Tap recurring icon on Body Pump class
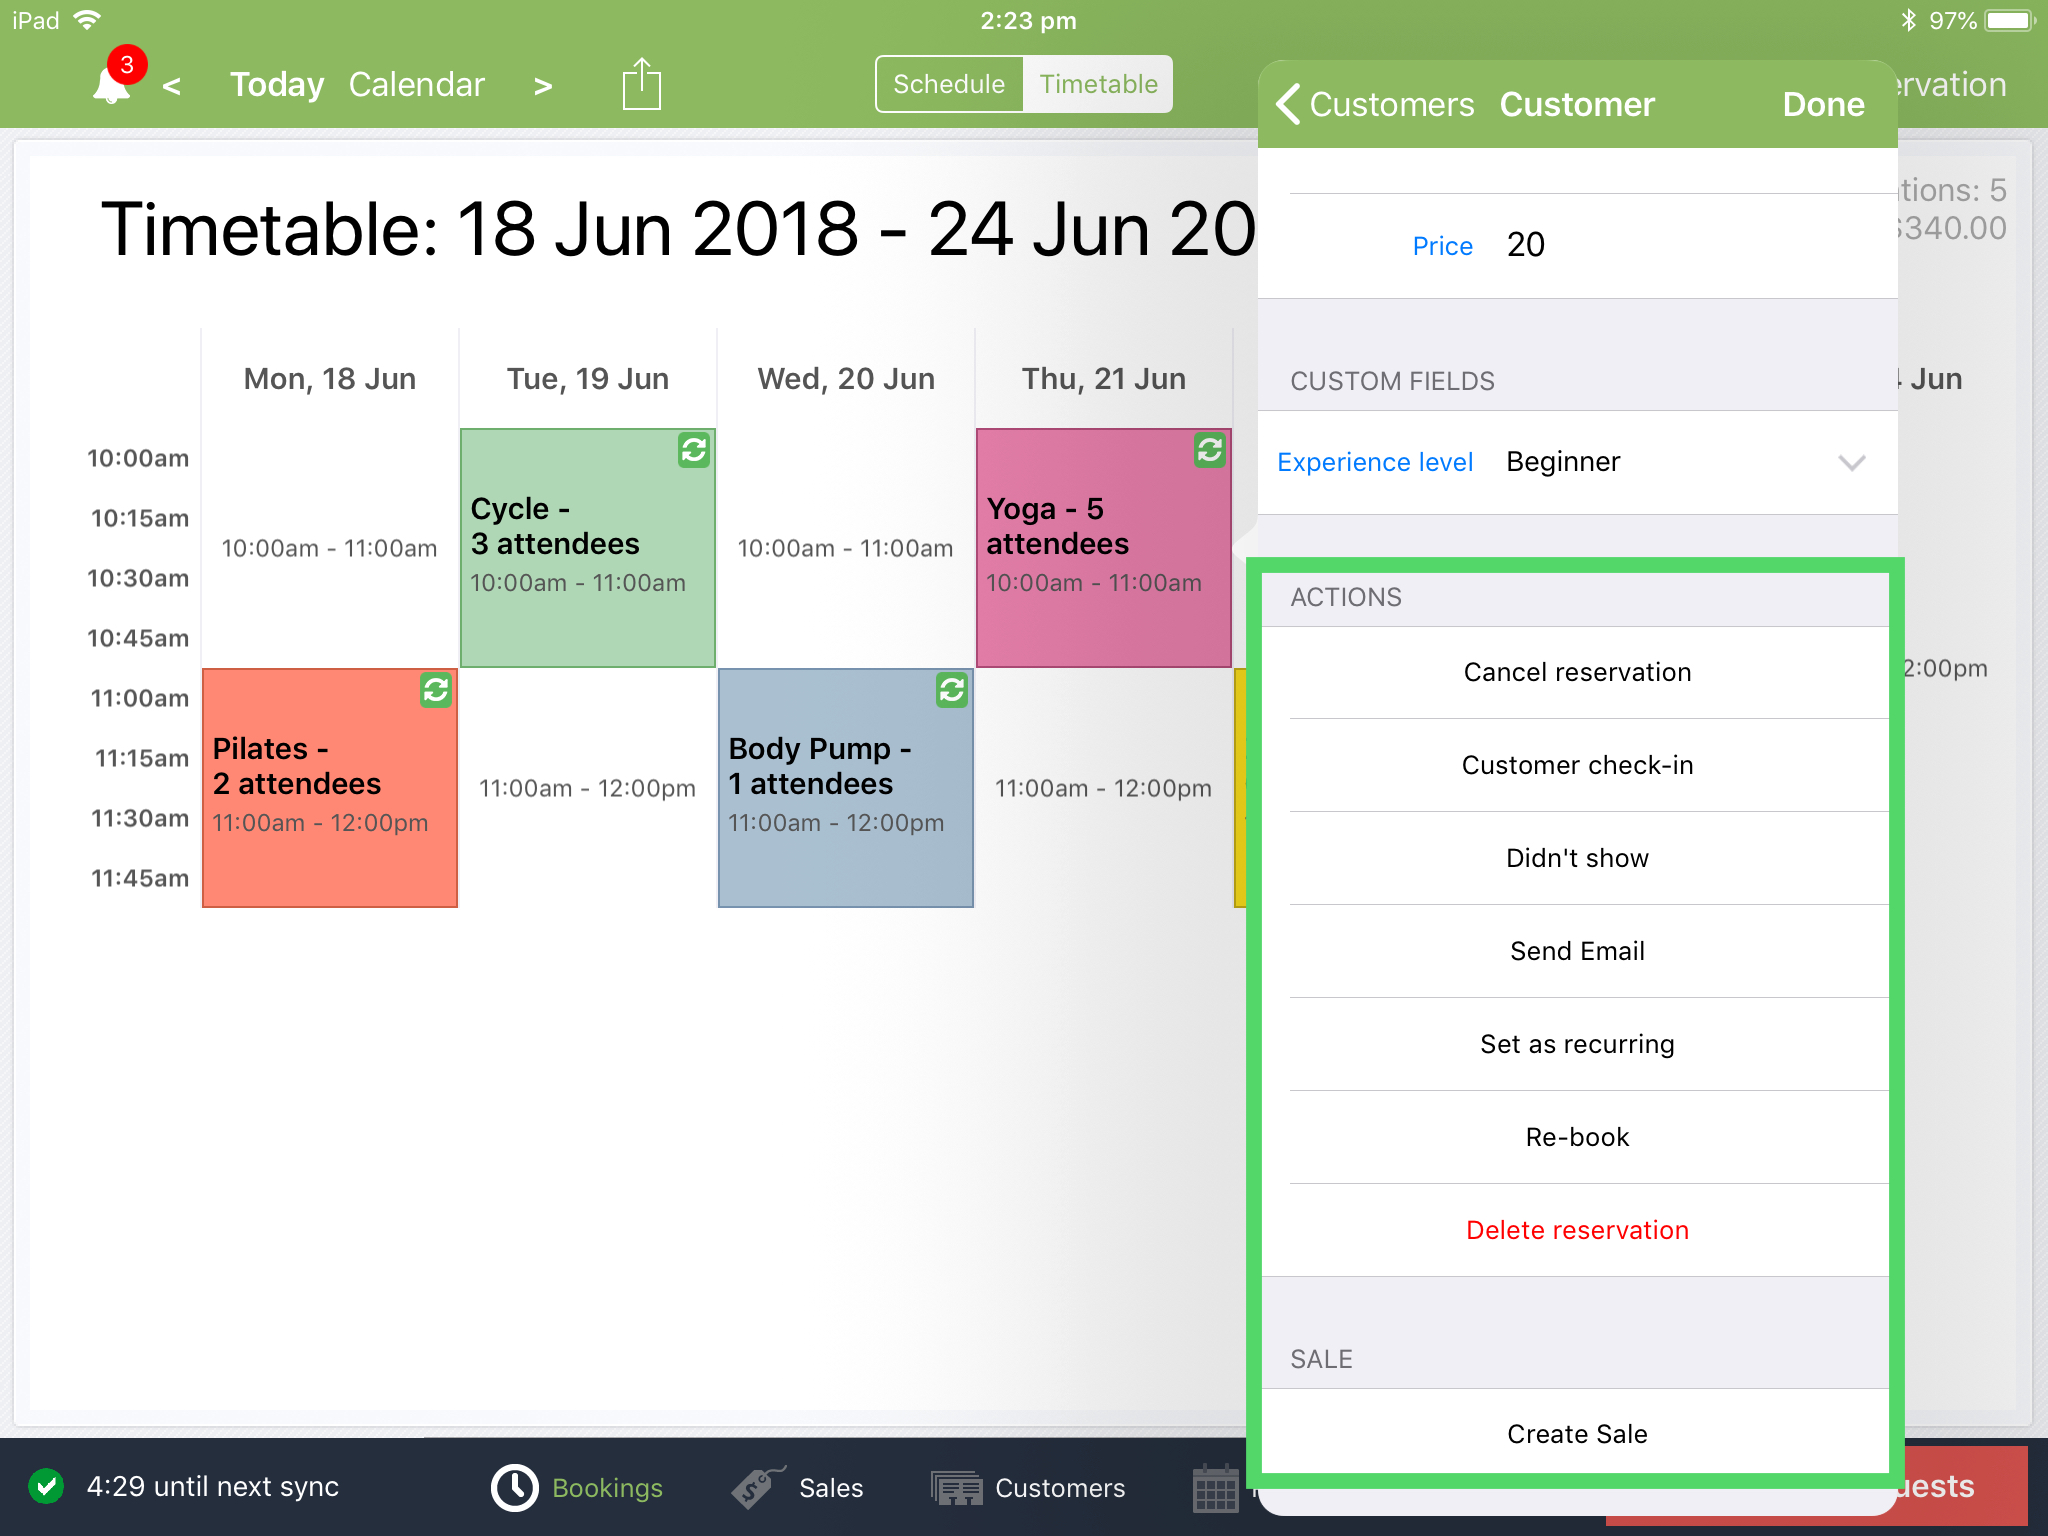Viewport: 2048px width, 1536px height. tap(952, 690)
